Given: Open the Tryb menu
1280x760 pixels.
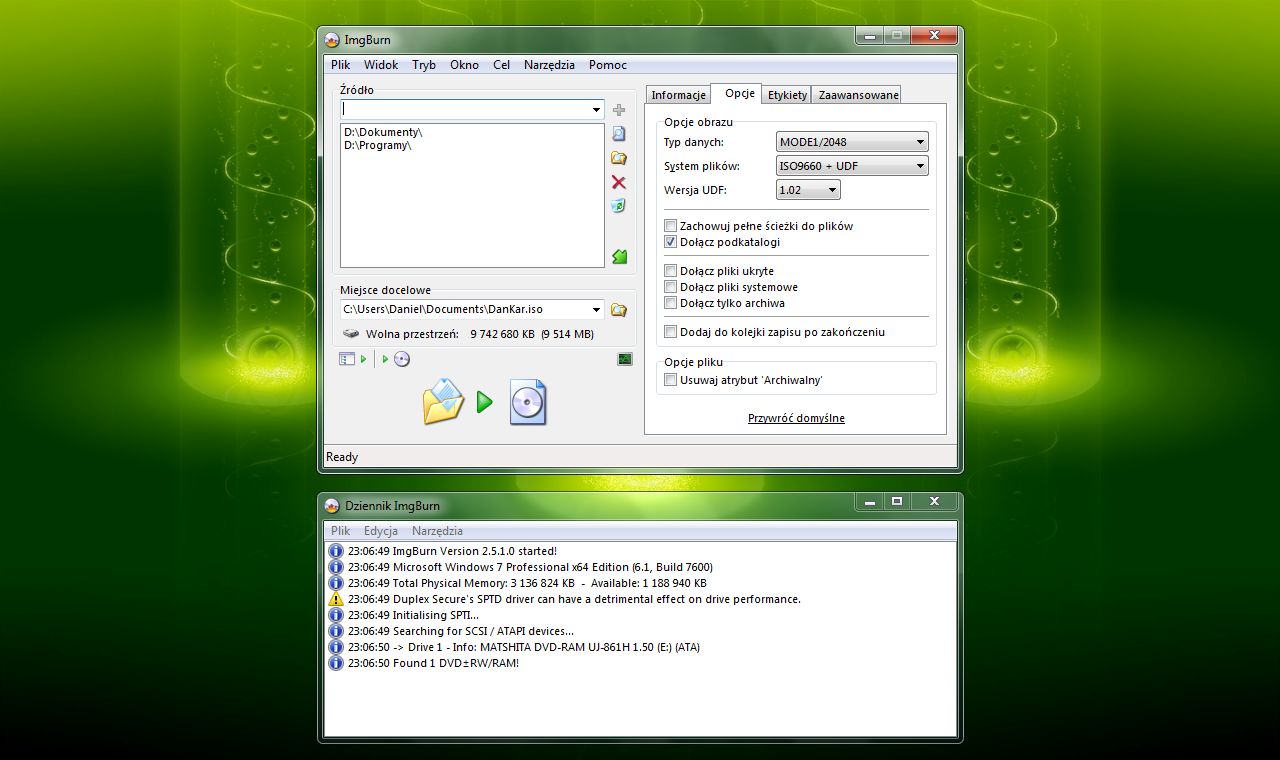Looking at the screenshot, I should tap(424, 65).
